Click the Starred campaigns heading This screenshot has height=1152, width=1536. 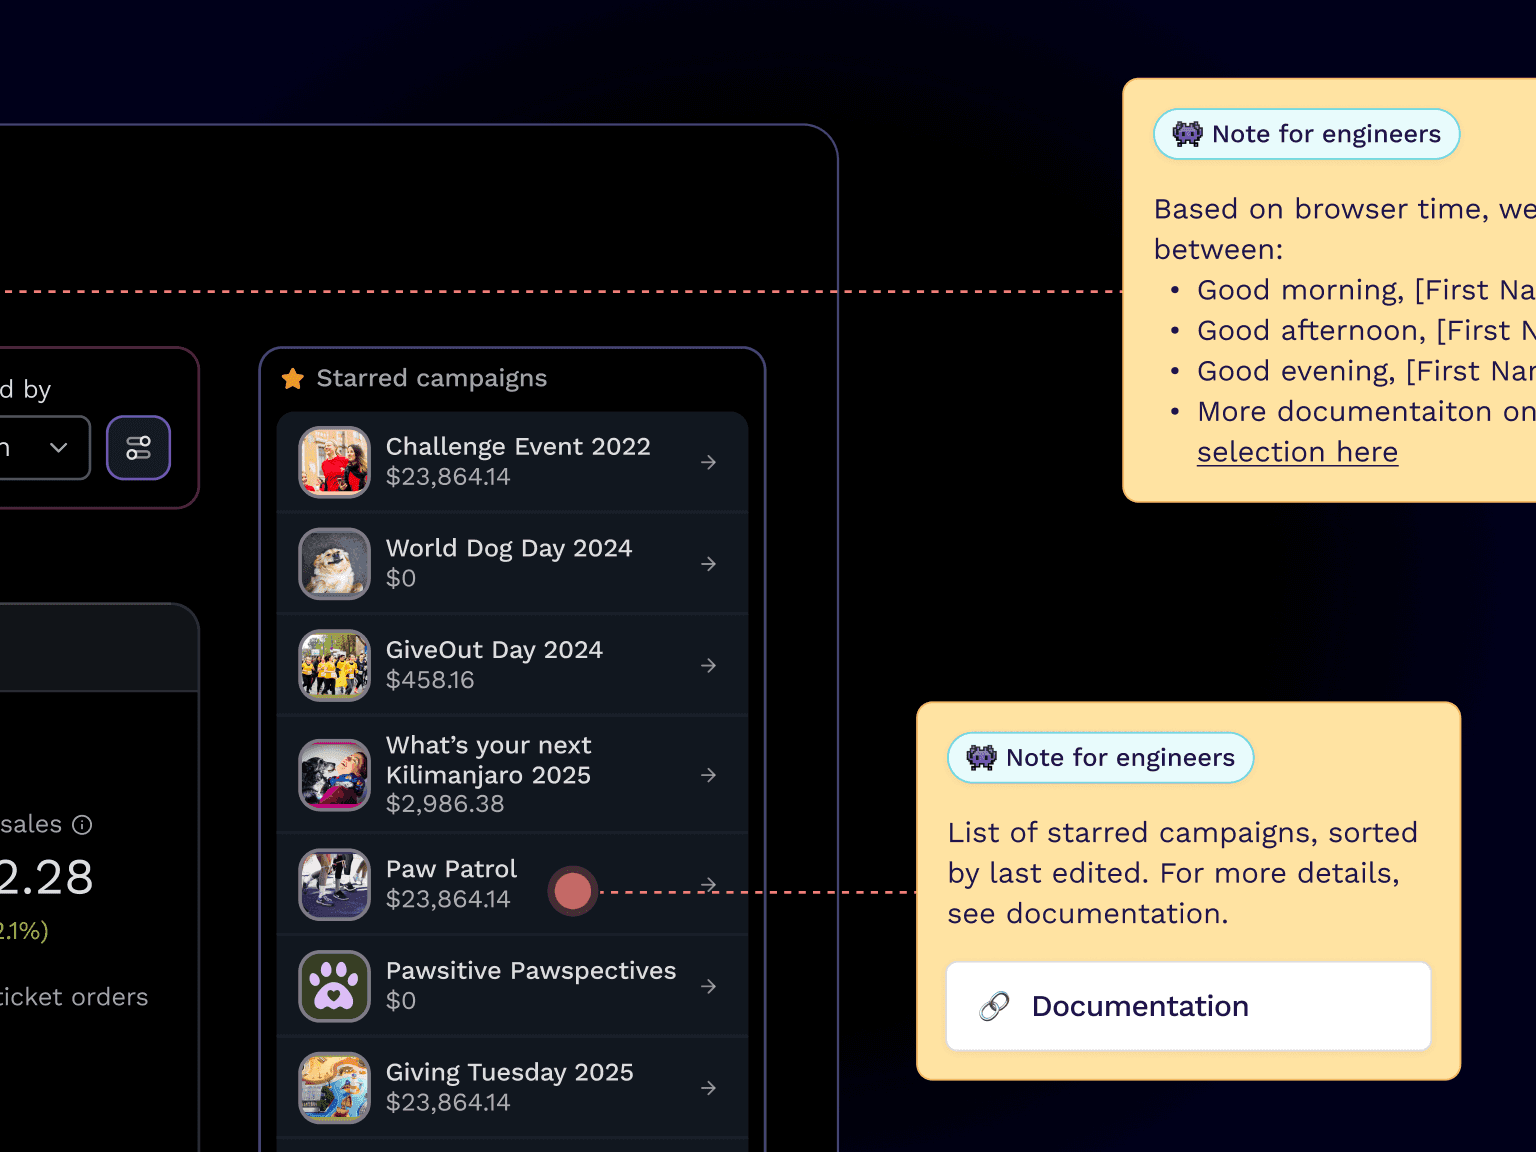coord(432,378)
